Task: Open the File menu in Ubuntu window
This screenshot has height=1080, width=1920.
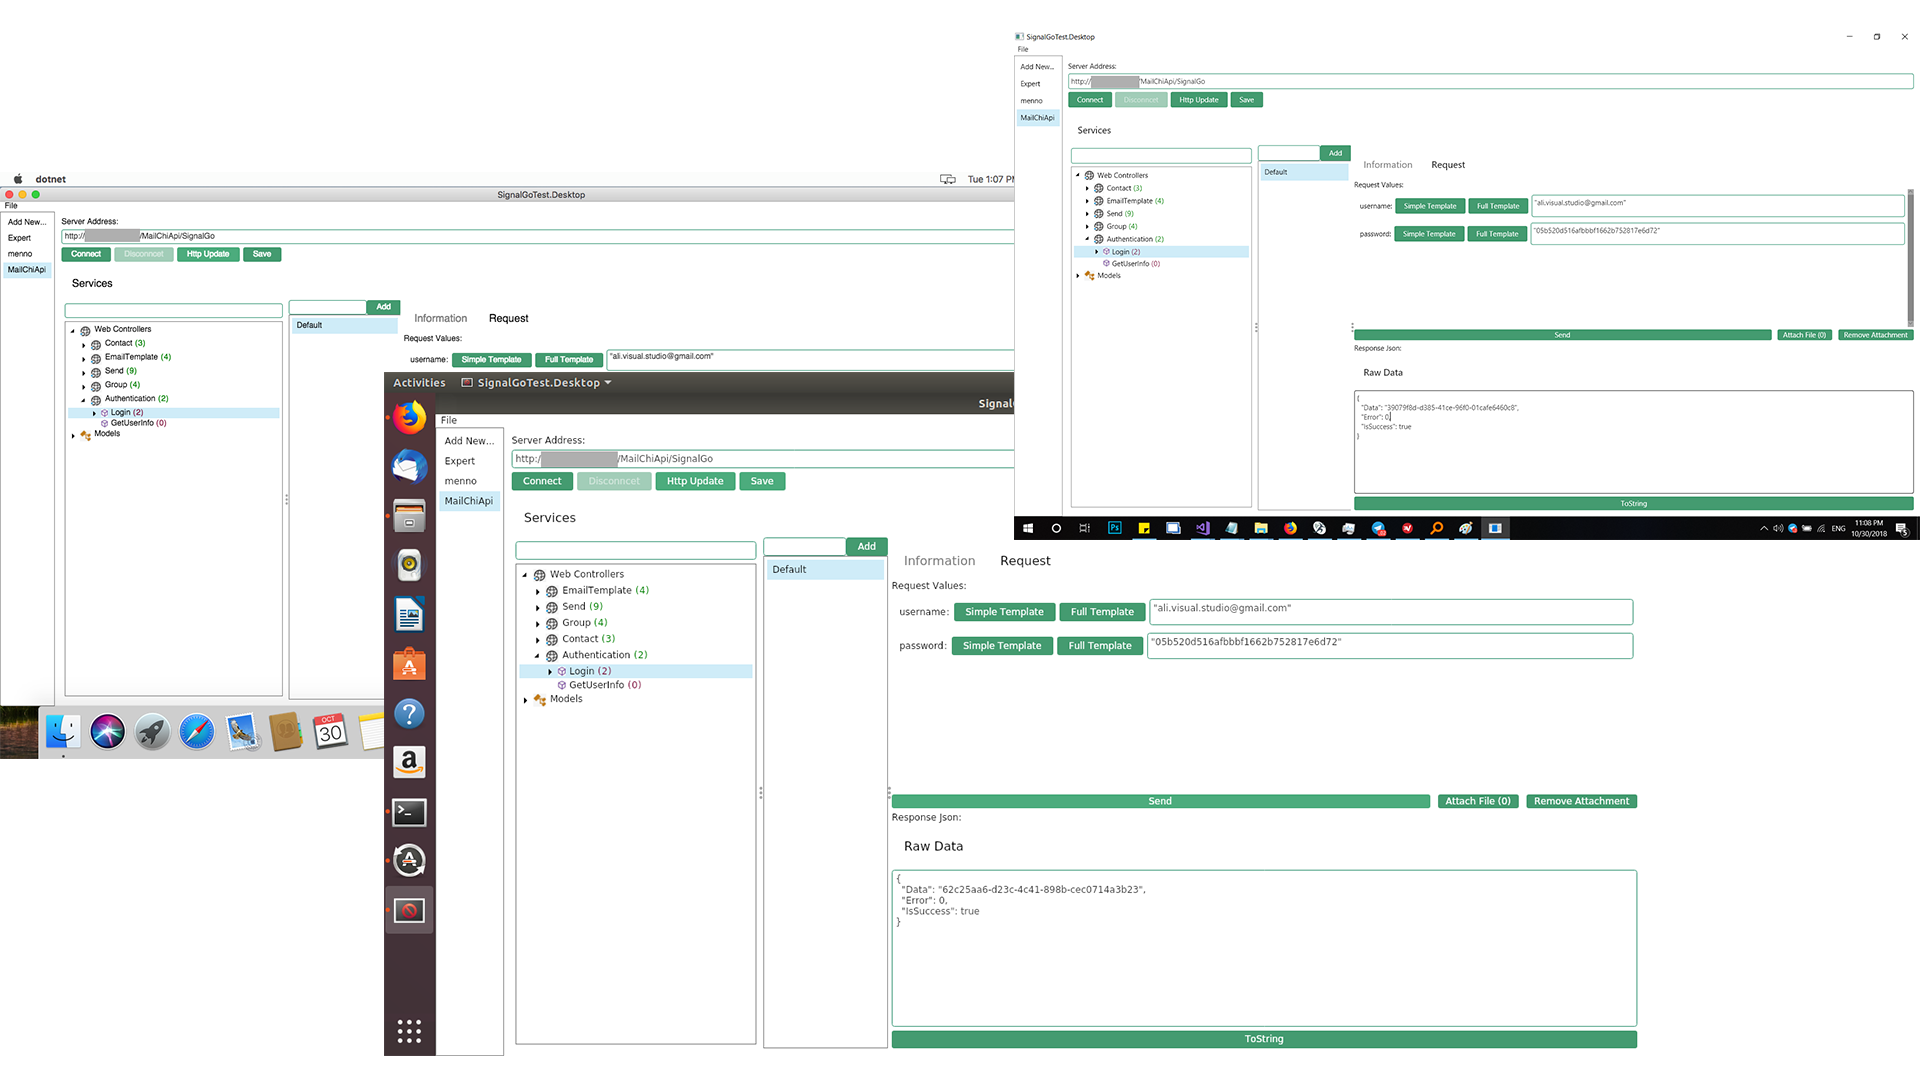Action: 449,420
